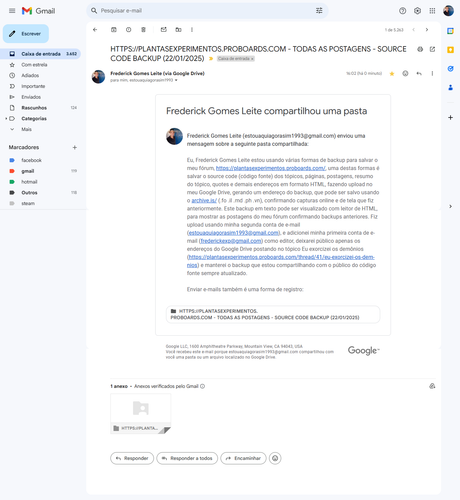This screenshot has width=460, height=500.
Task: Open email in new window
Action: pos(432,49)
